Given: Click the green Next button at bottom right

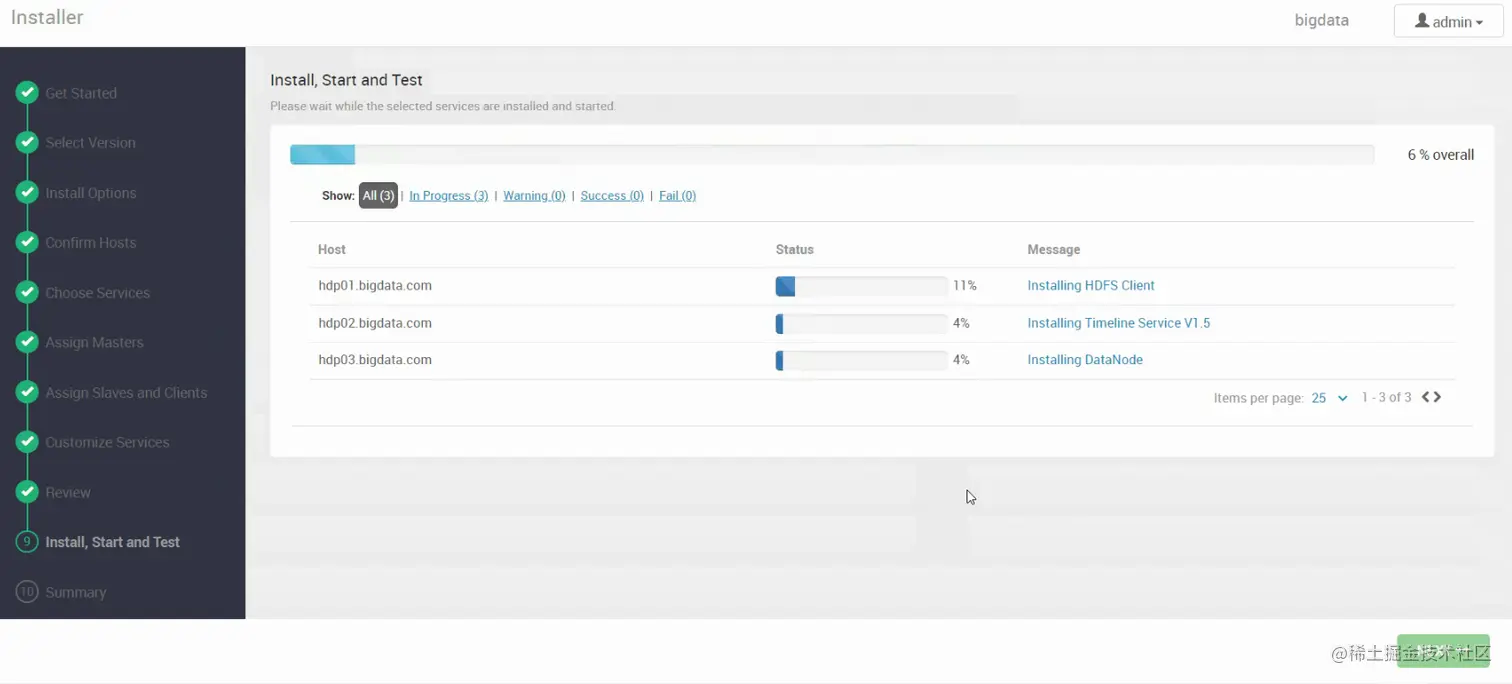Looking at the screenshot, I should click(x=1443, y=651).
